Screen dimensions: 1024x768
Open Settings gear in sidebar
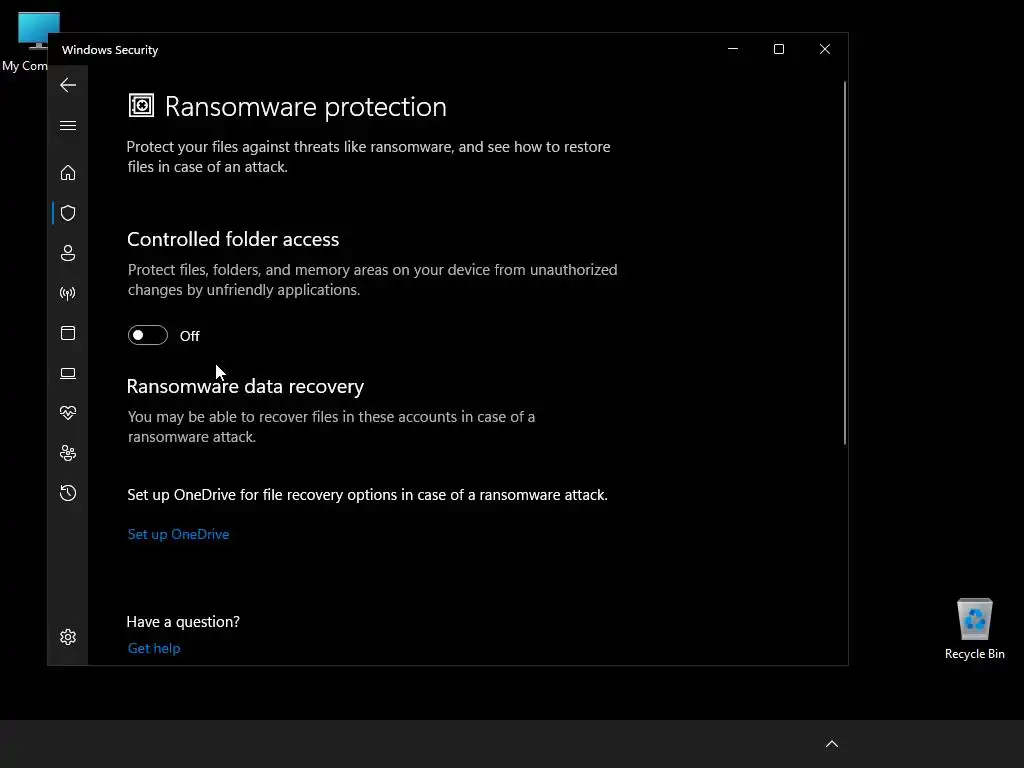tap(68, 637)
